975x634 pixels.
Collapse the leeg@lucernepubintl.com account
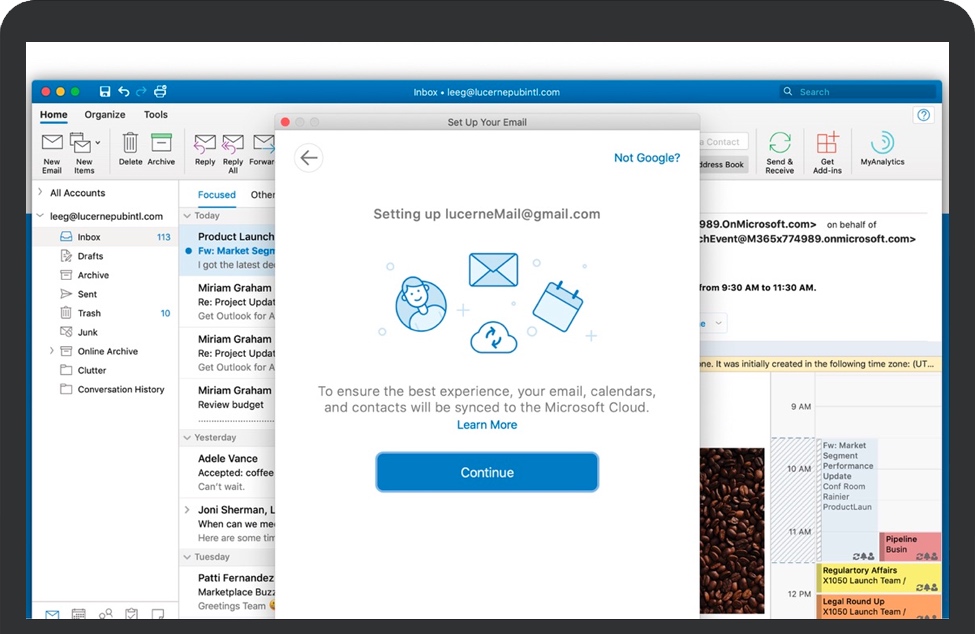pyautogui.click(x=40, y=216)
